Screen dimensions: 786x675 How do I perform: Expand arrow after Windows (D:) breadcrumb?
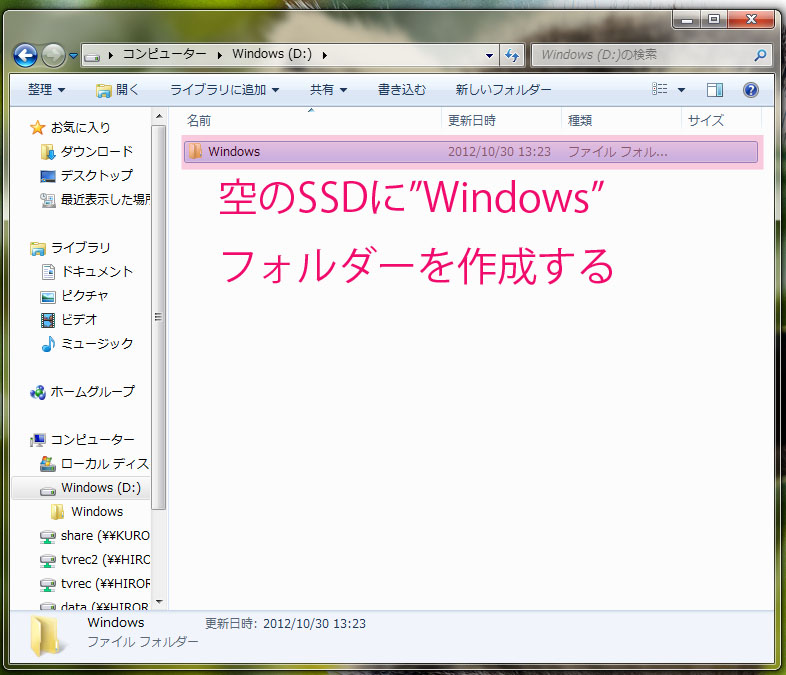coord(325,55)
